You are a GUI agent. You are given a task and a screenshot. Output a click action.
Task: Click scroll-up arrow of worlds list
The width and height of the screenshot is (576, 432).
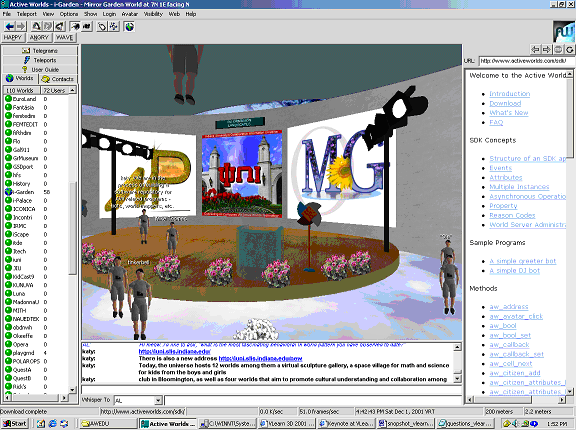[x=72, y=90]
